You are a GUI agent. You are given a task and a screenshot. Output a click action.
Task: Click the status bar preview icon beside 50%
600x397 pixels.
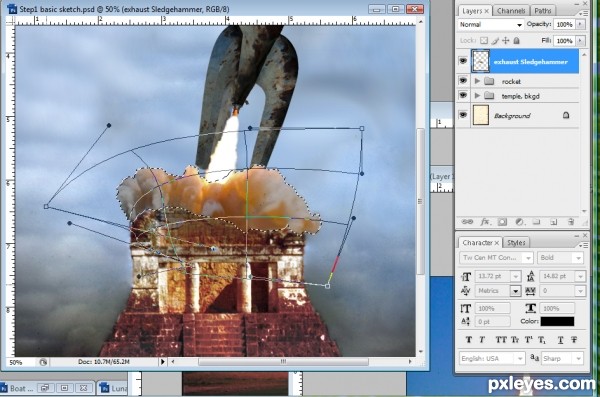[x=43, y=362]
